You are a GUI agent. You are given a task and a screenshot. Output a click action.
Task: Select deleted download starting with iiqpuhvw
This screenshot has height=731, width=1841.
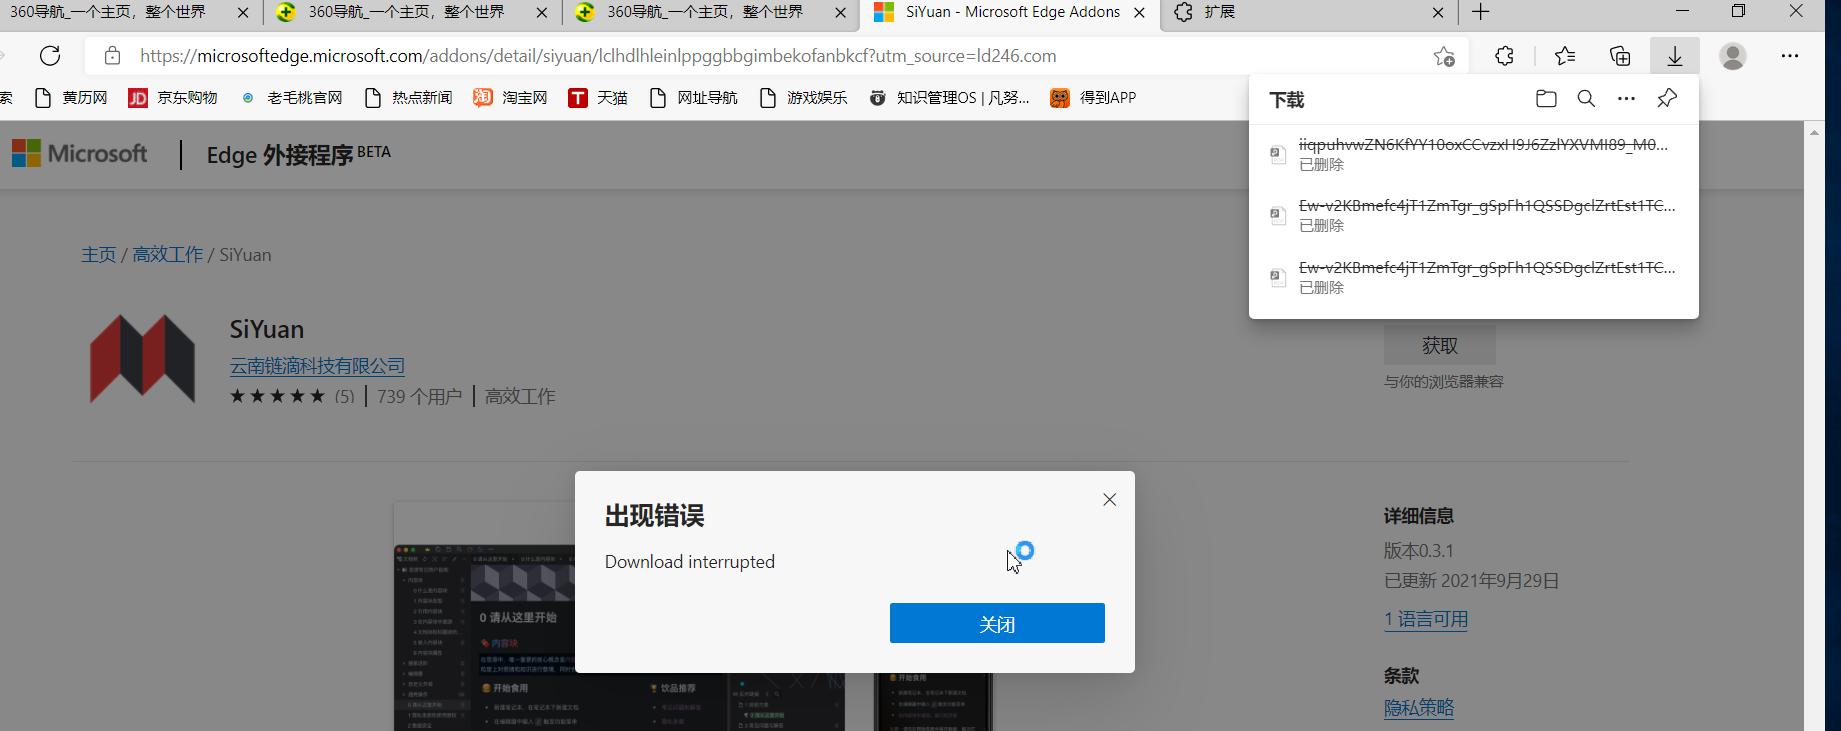tap(1473, 154)
